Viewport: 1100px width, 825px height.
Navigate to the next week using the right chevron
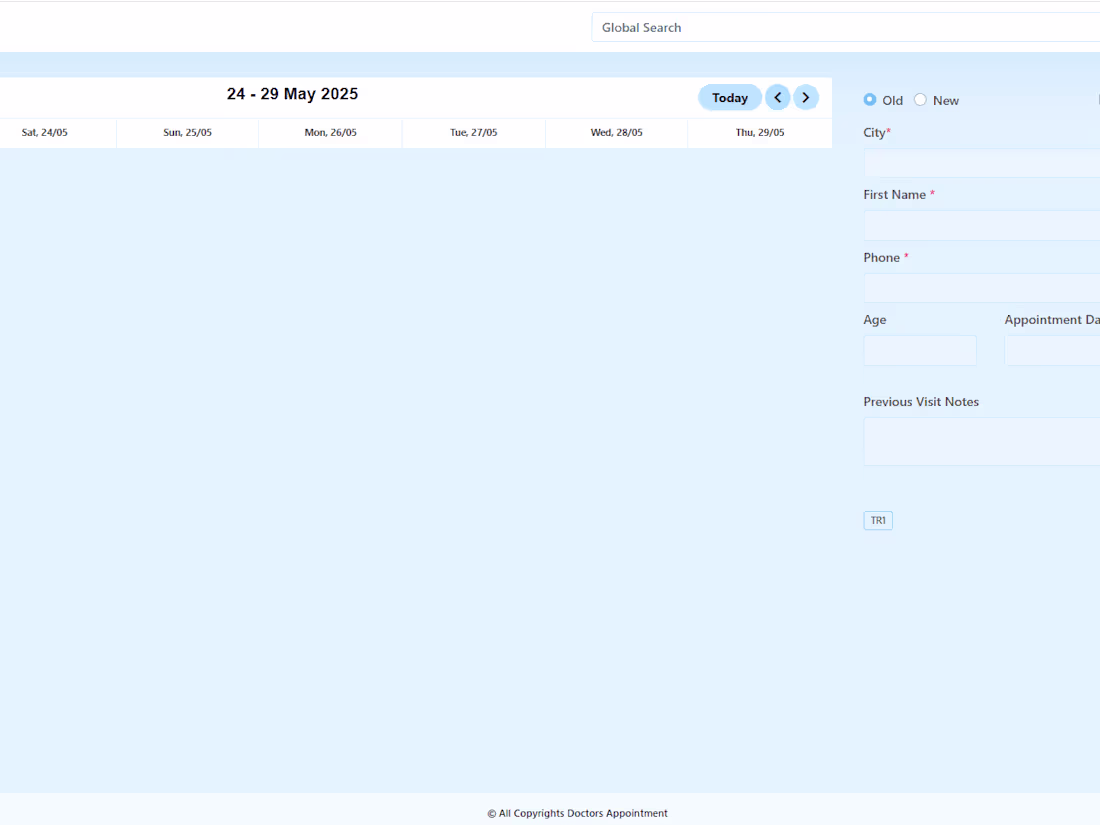(806, 97)
